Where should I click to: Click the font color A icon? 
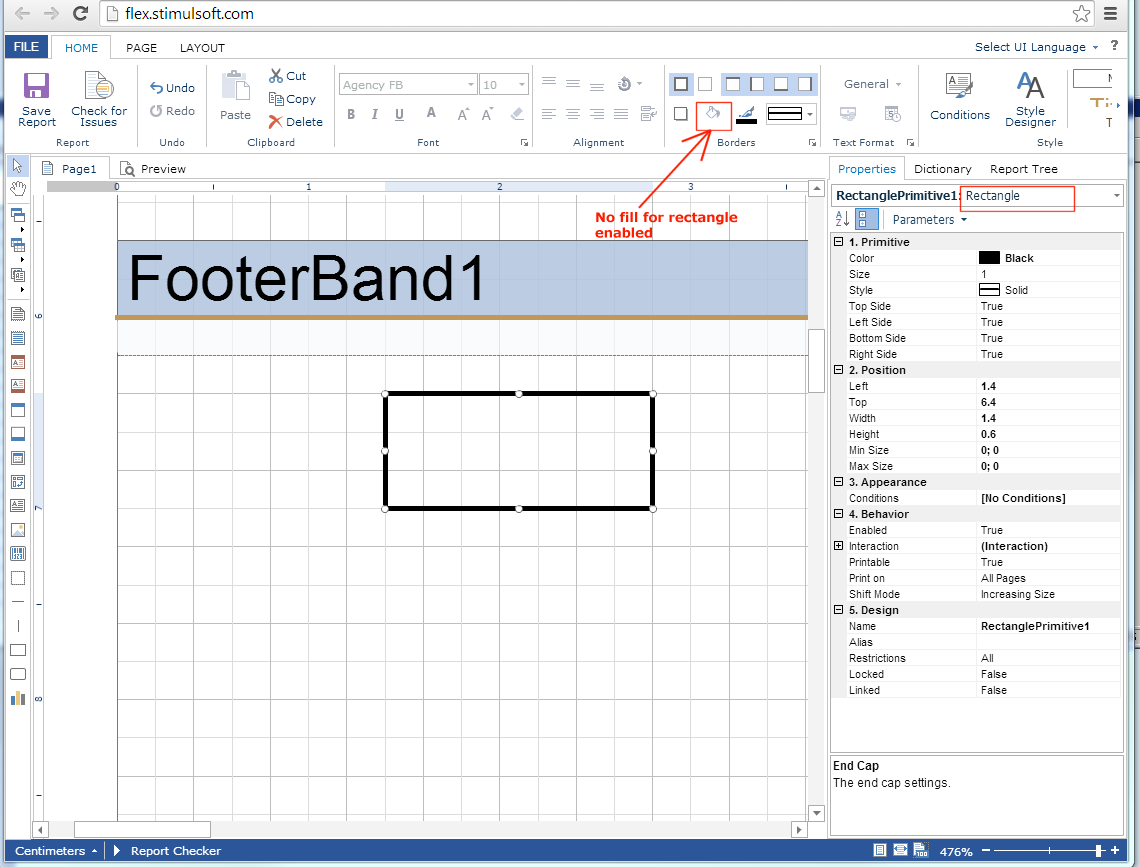pos(431,113)
